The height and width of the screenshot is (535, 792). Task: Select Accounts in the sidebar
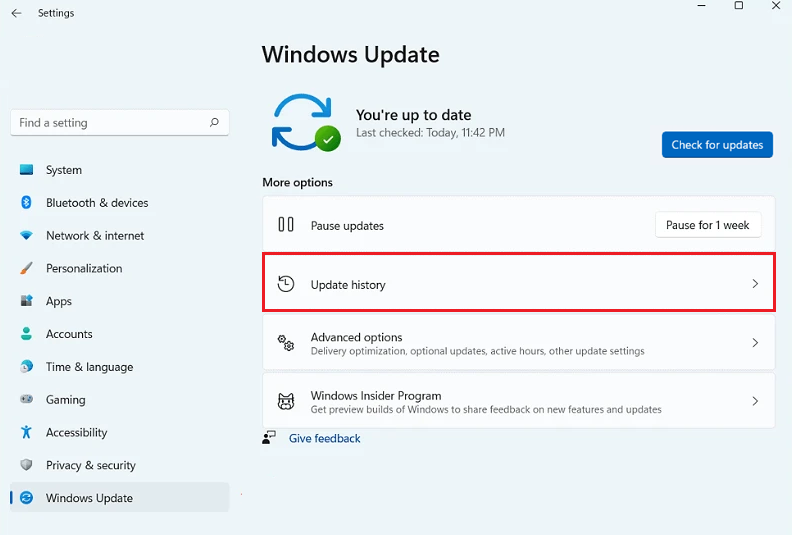pos(119,334)
